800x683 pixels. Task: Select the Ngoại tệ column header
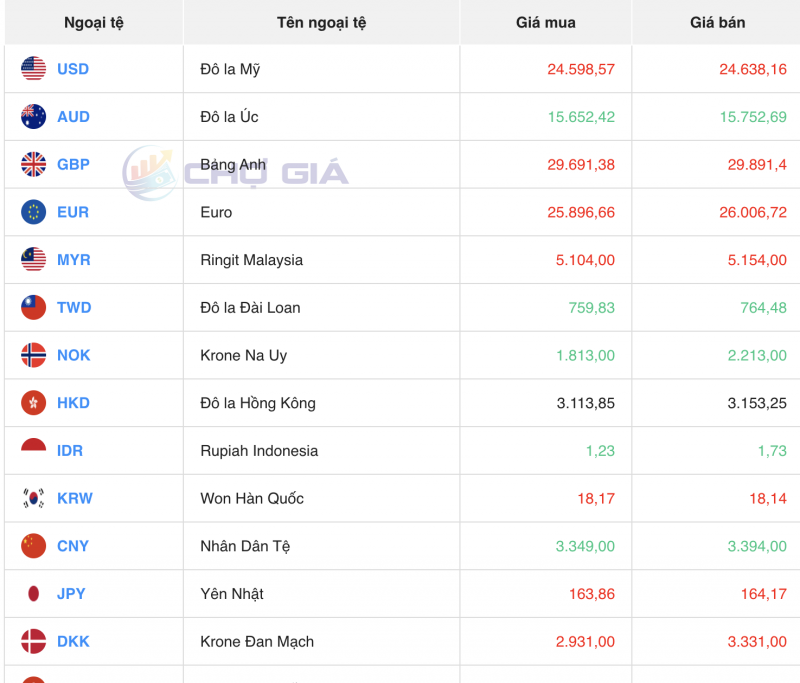coord(93,22)
